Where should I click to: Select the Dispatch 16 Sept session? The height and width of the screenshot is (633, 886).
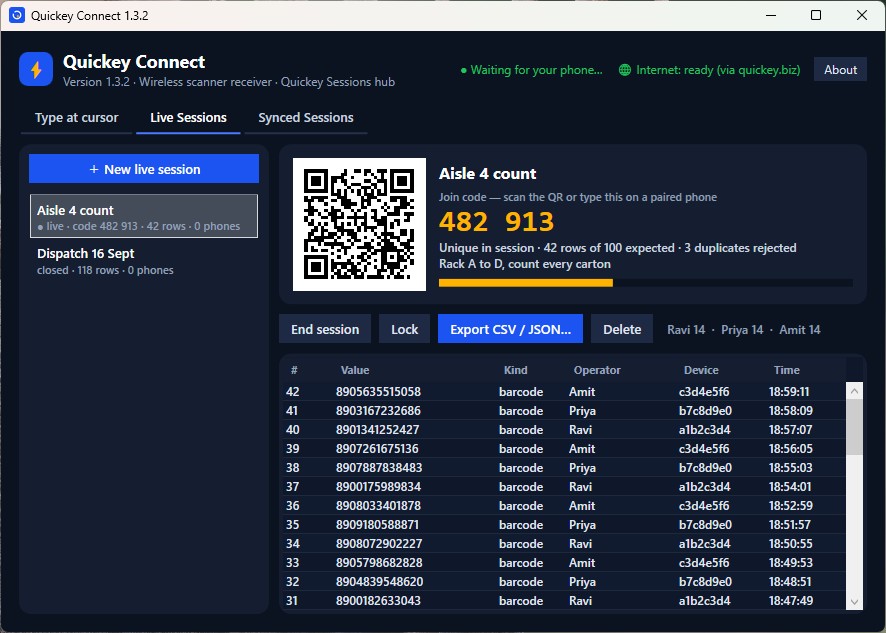point(144,261)
